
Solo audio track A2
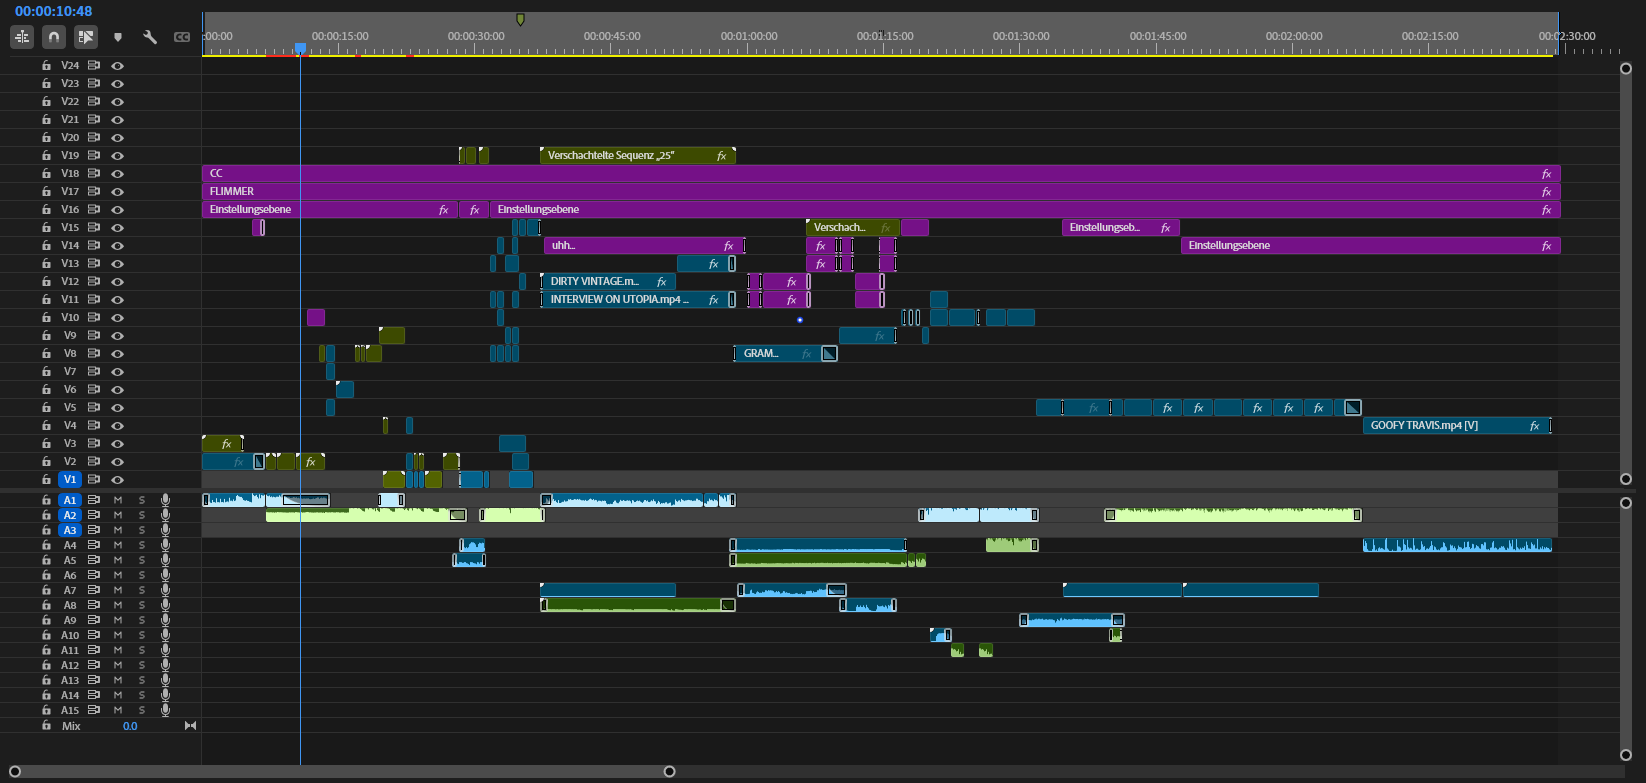point(142,515)
